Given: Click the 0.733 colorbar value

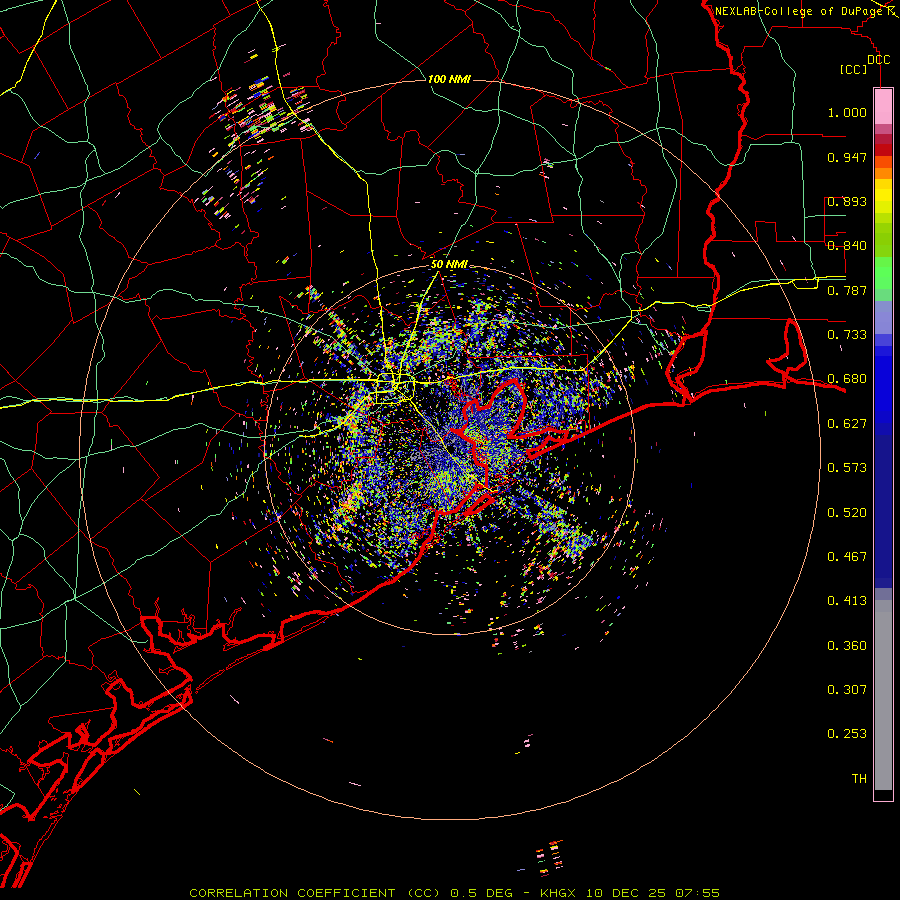Looking at the screenshot, I should 847,335.
